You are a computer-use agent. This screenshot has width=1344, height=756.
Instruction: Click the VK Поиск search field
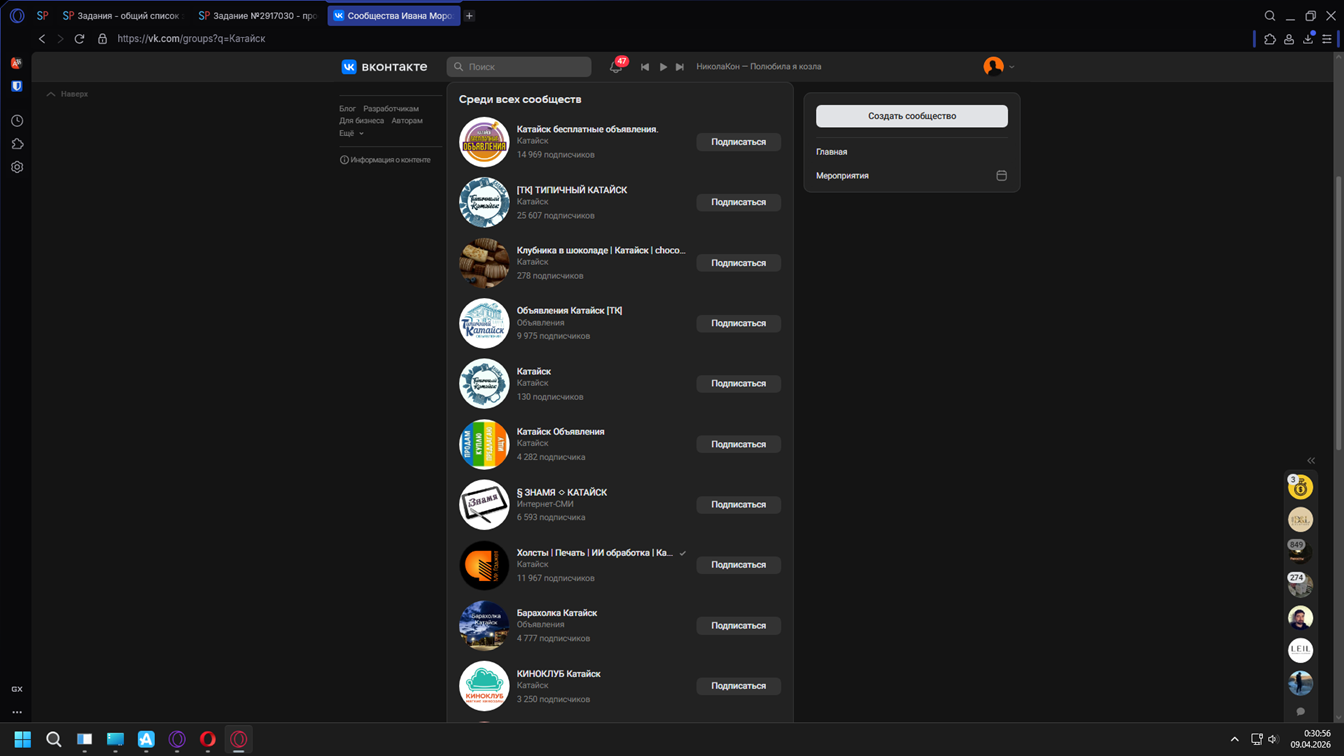tap(520, 67)
